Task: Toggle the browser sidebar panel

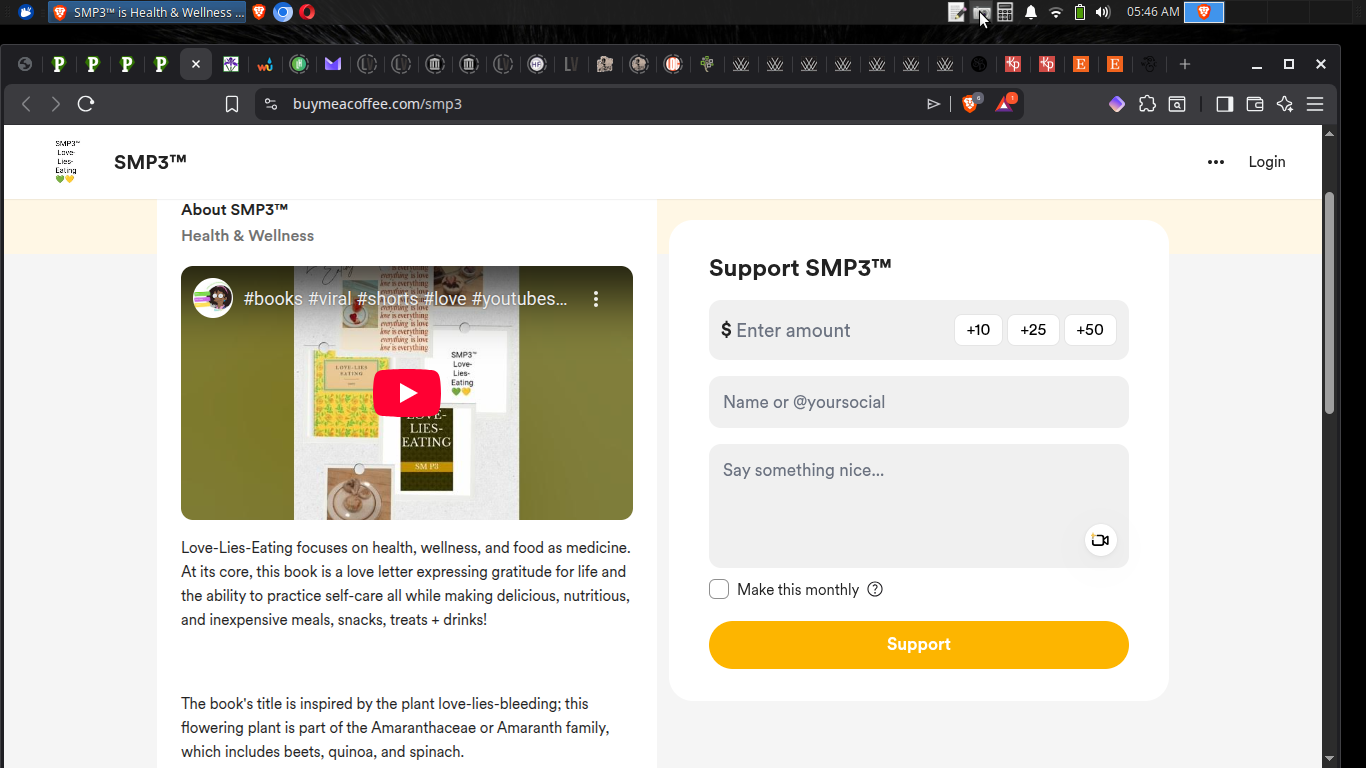Action: [1224, 104]
